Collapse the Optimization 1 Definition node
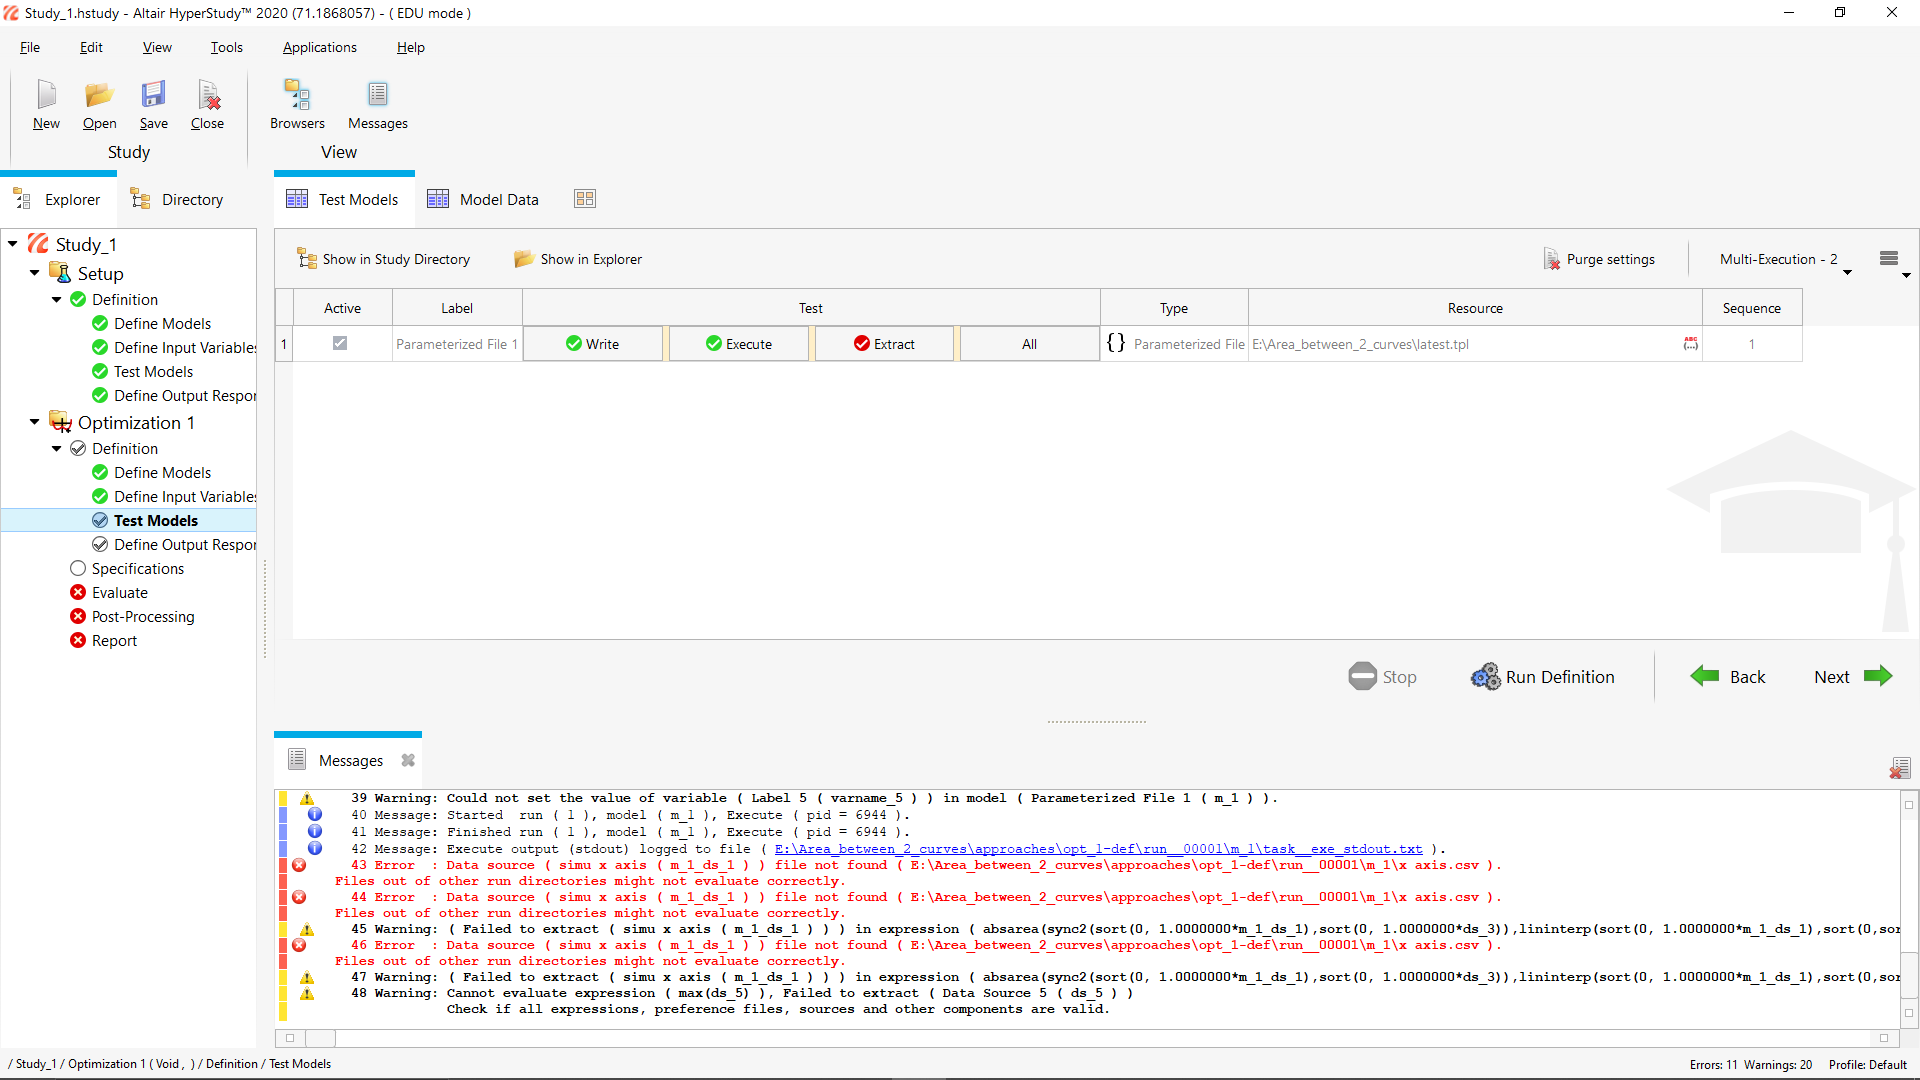The image size is (1920, 1080). pos(57,448)
